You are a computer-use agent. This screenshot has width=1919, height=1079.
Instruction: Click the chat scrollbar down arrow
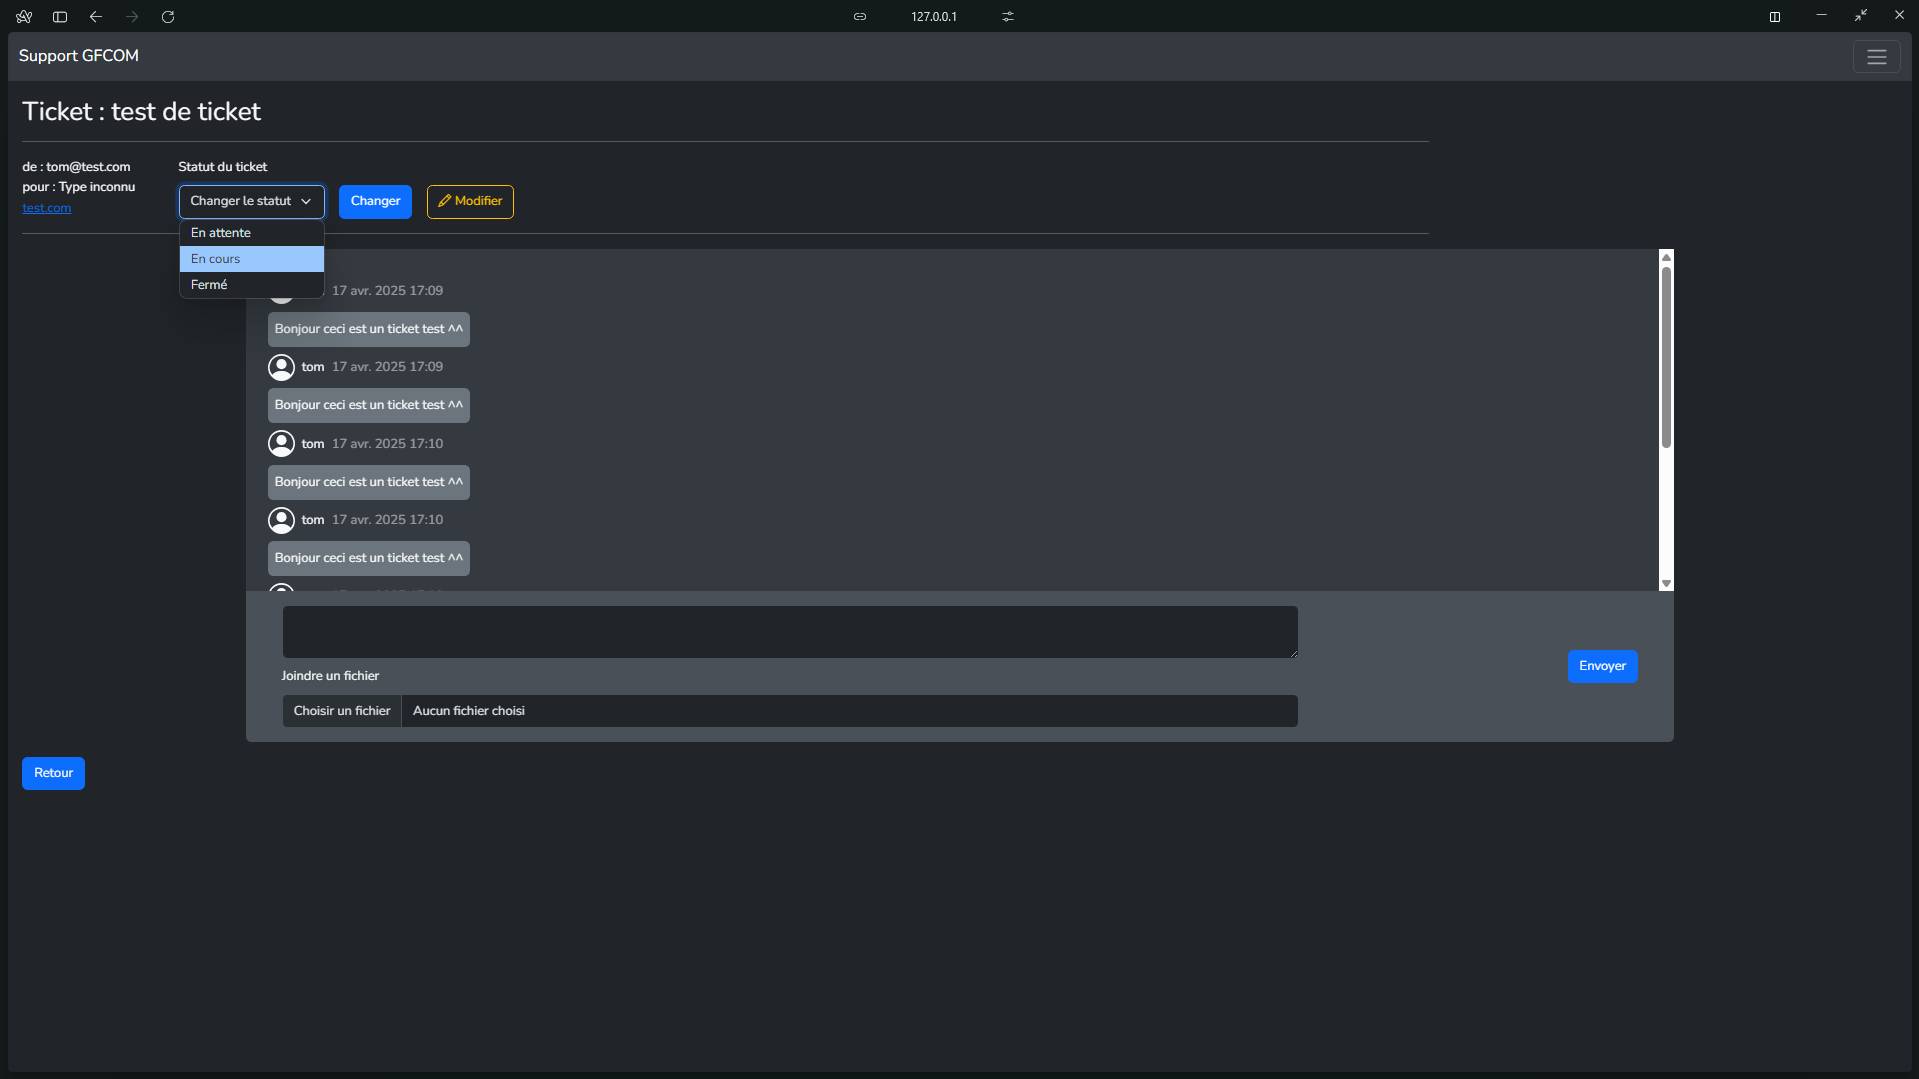tap(1666, 583)
